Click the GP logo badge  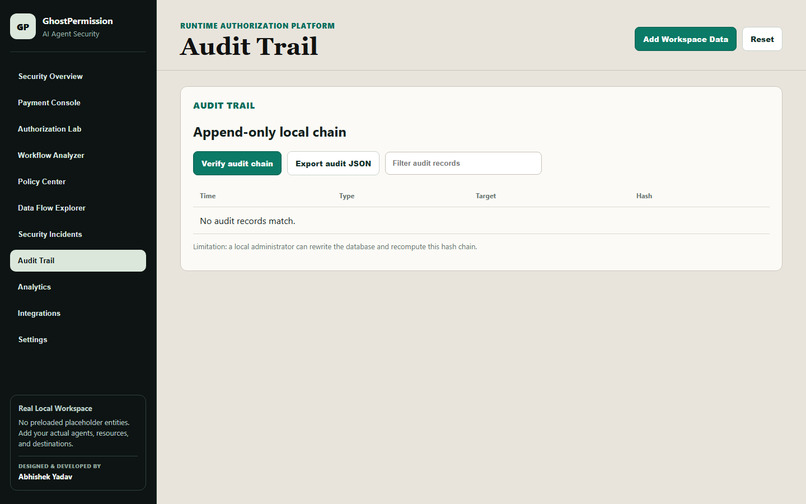(23, 27)
